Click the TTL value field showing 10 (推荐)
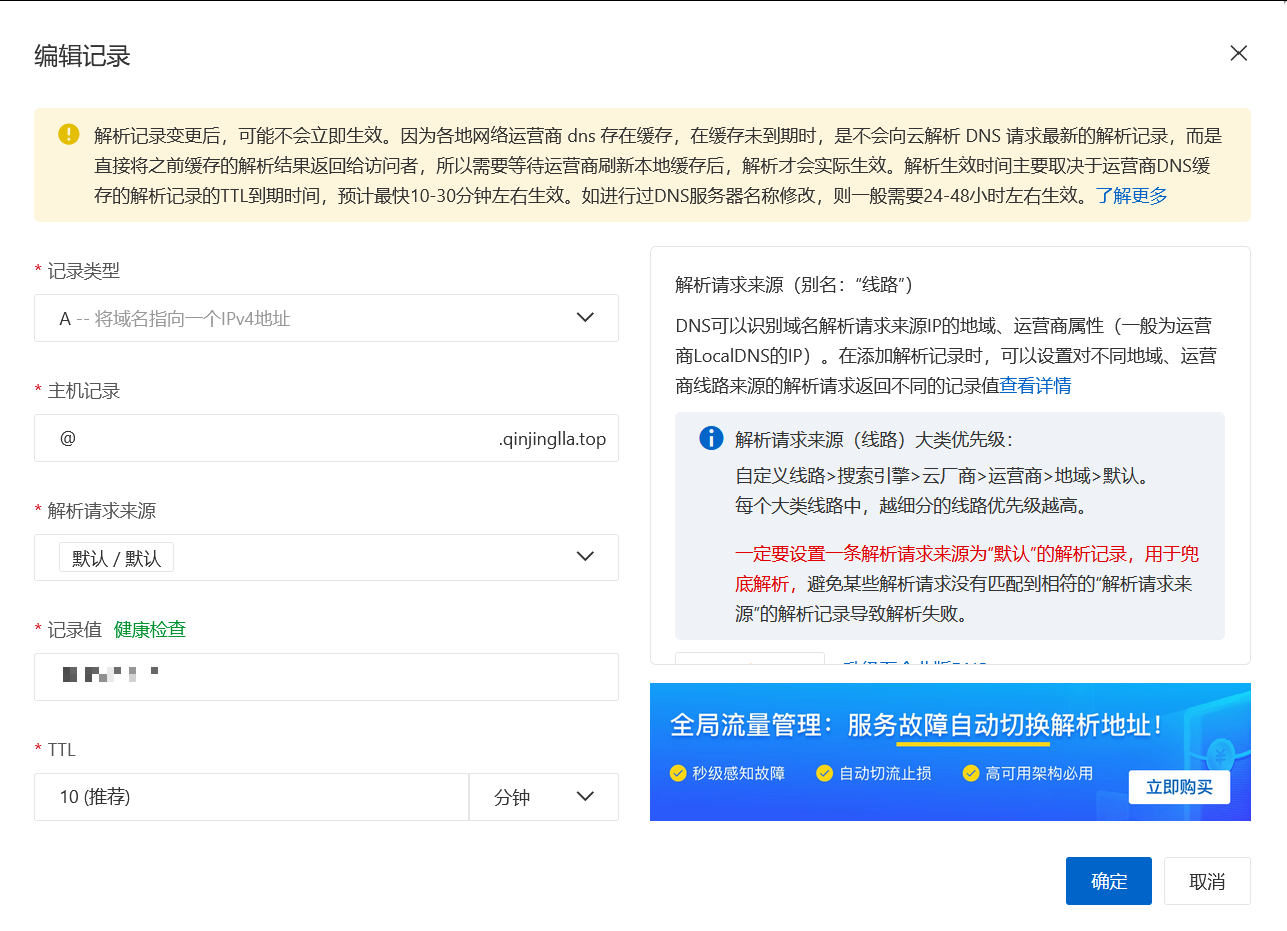Screen dimensions: 1287x931 (x=250, y=797)
